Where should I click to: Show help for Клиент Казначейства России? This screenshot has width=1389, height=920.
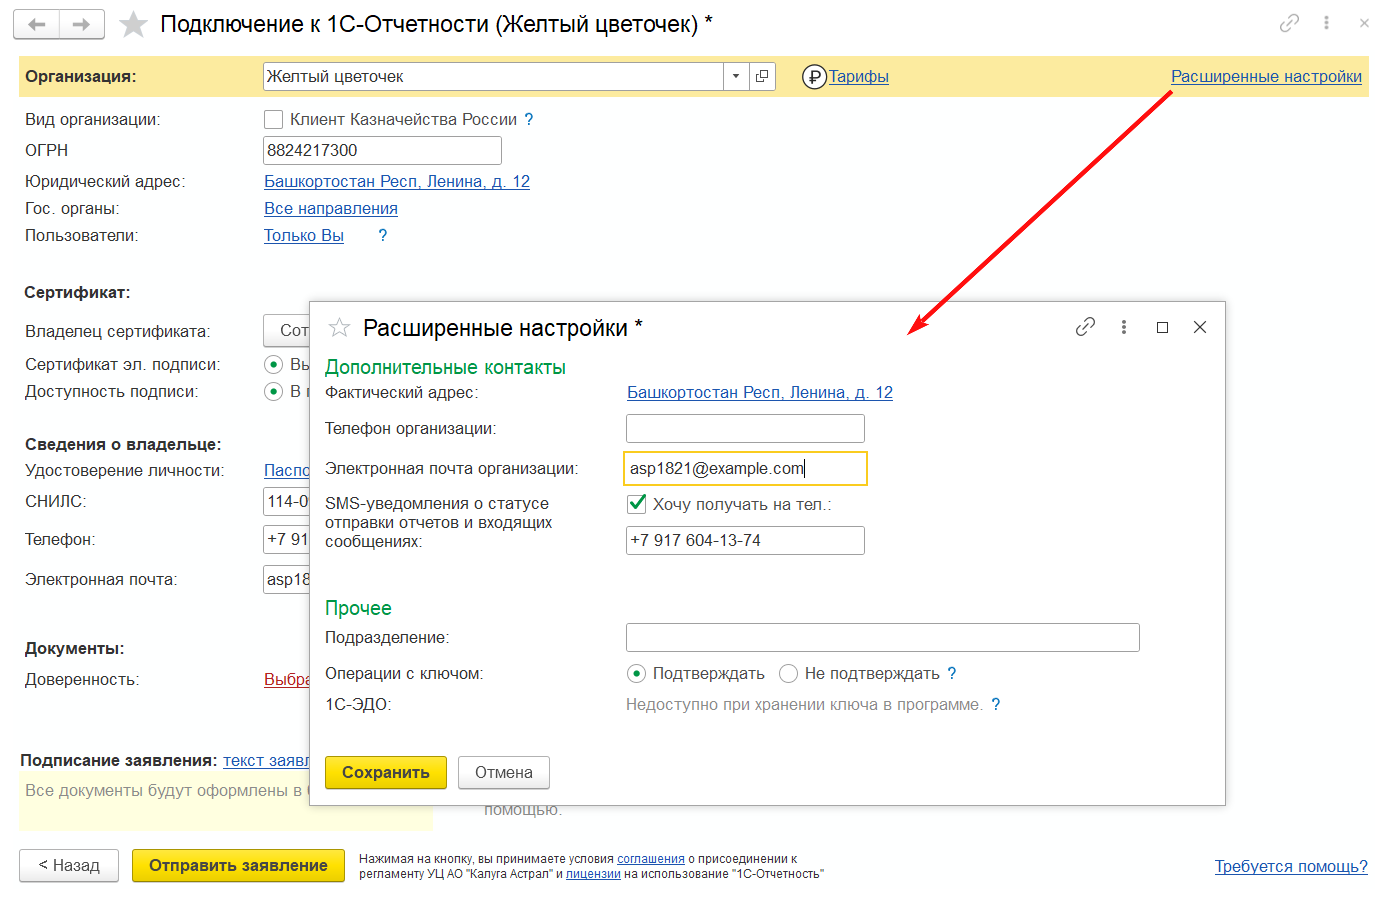click(x=529, y=120)
